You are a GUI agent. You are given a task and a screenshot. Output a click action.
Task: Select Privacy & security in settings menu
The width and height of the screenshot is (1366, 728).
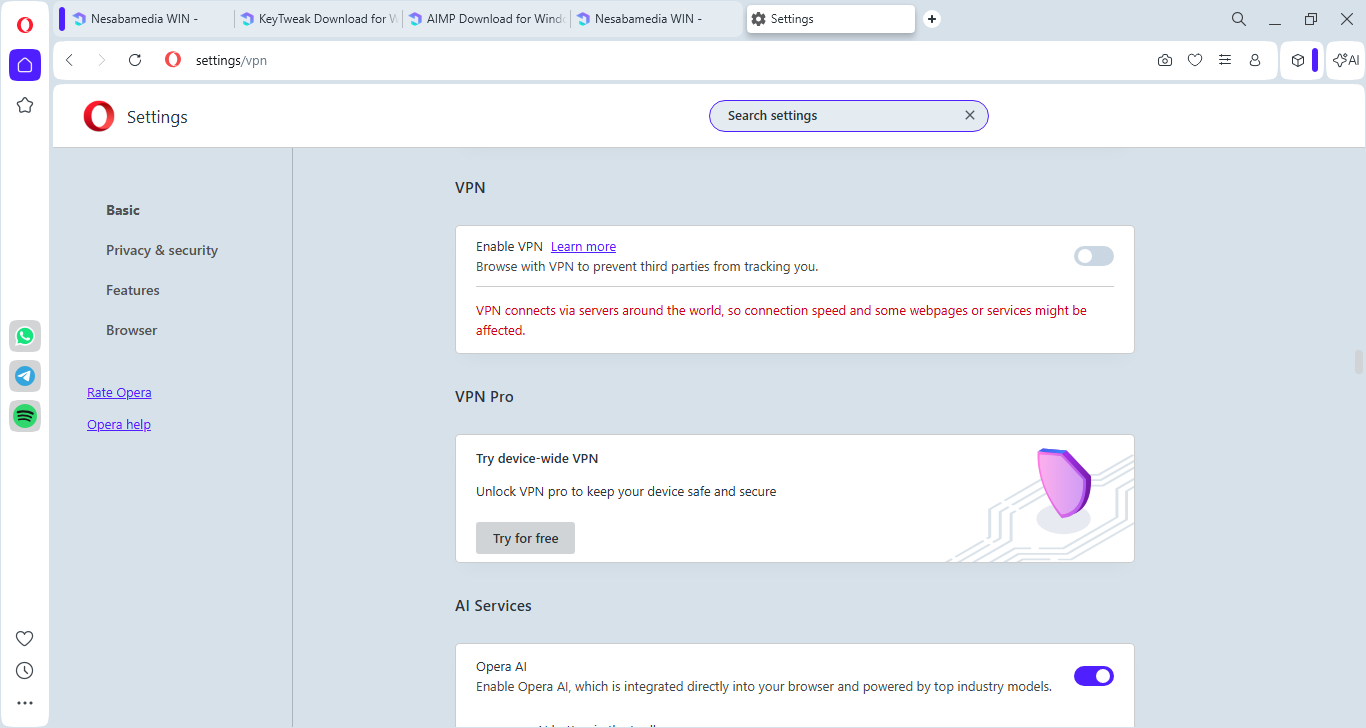tap(162, 250)
